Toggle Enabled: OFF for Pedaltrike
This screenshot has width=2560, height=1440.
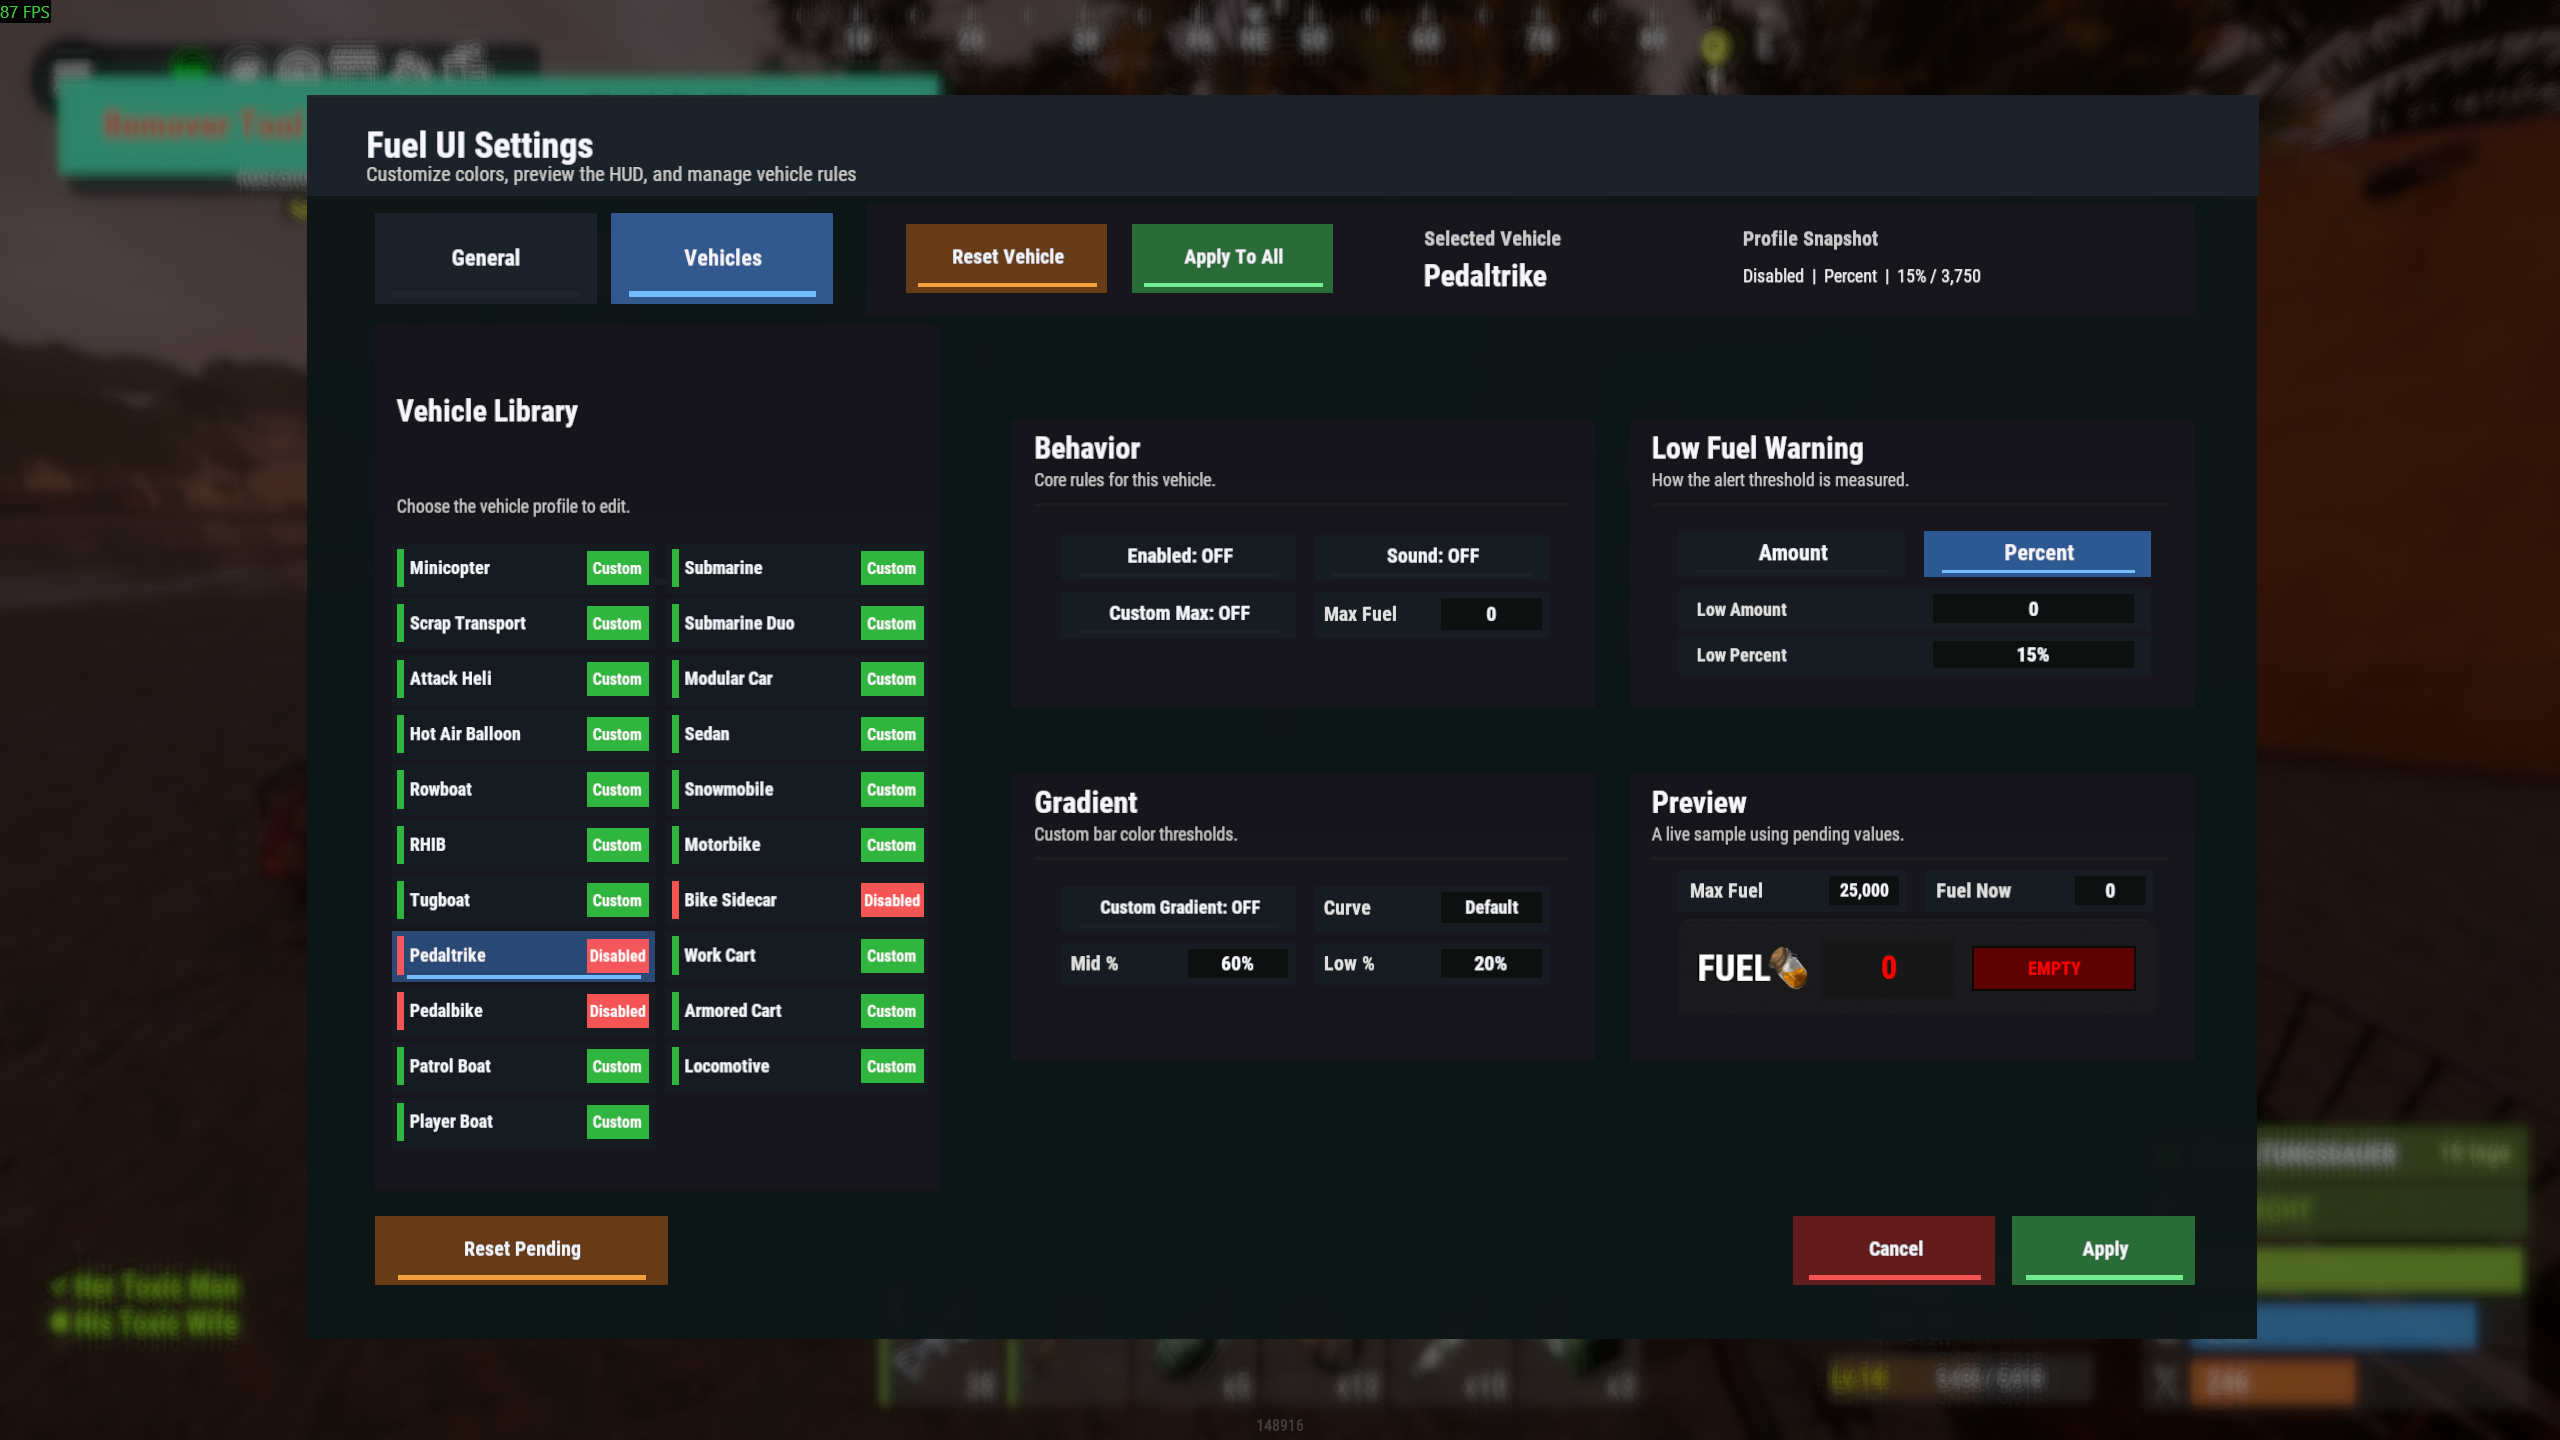click(x=1179, y=556)
